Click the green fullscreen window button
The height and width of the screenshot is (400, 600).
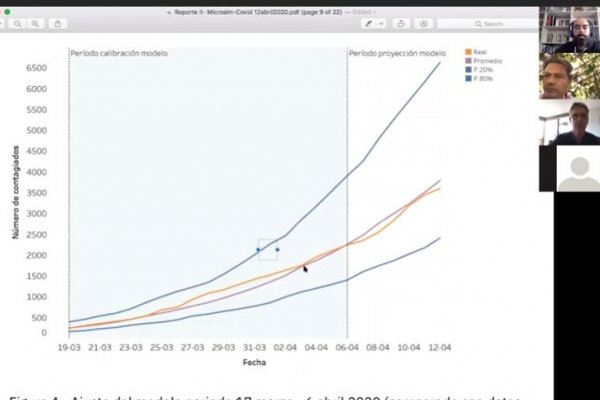(x=7, y=12)
